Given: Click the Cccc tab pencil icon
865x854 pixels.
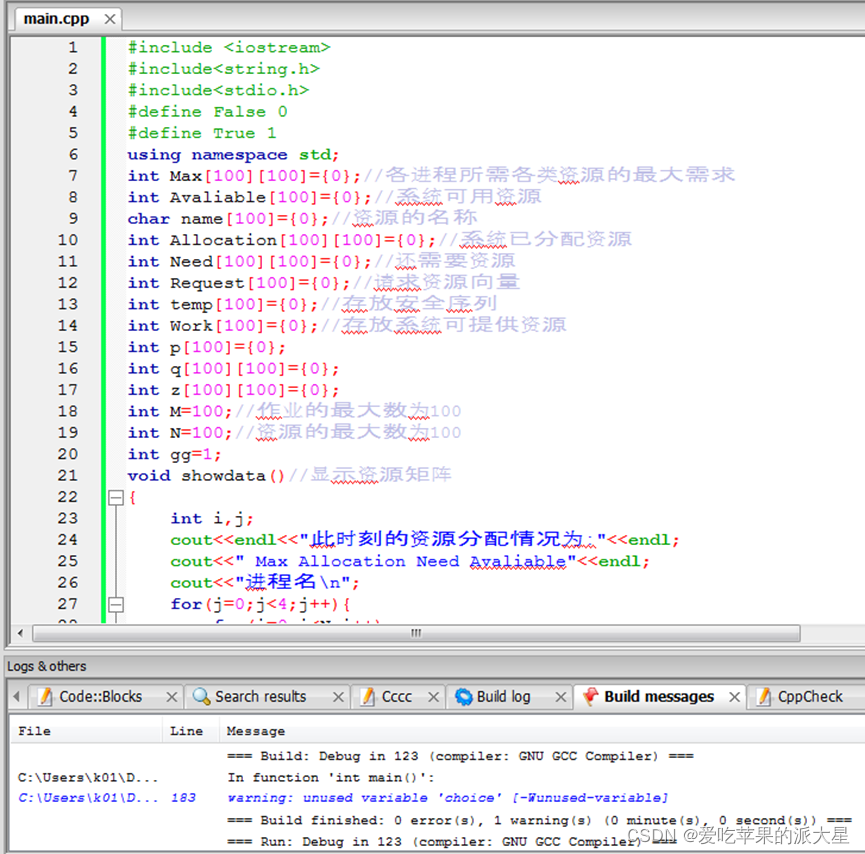Looking at the screenshot, I should [367, 697].
